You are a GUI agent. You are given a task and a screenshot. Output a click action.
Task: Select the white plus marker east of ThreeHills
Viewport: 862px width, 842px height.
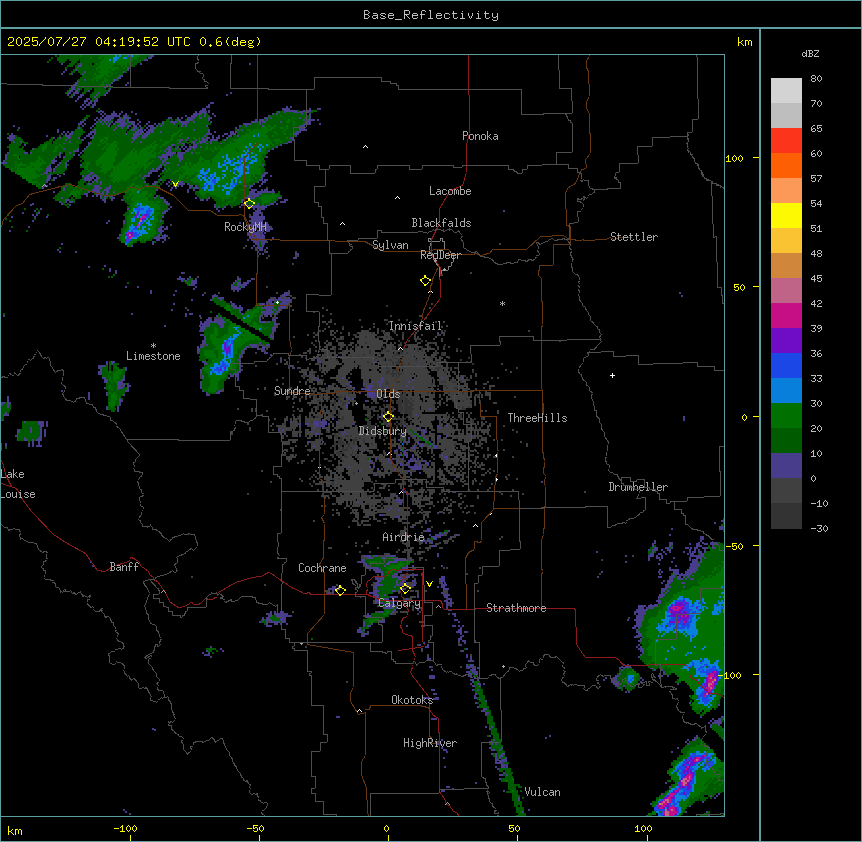pyautogui.click(x=612, y=375)
